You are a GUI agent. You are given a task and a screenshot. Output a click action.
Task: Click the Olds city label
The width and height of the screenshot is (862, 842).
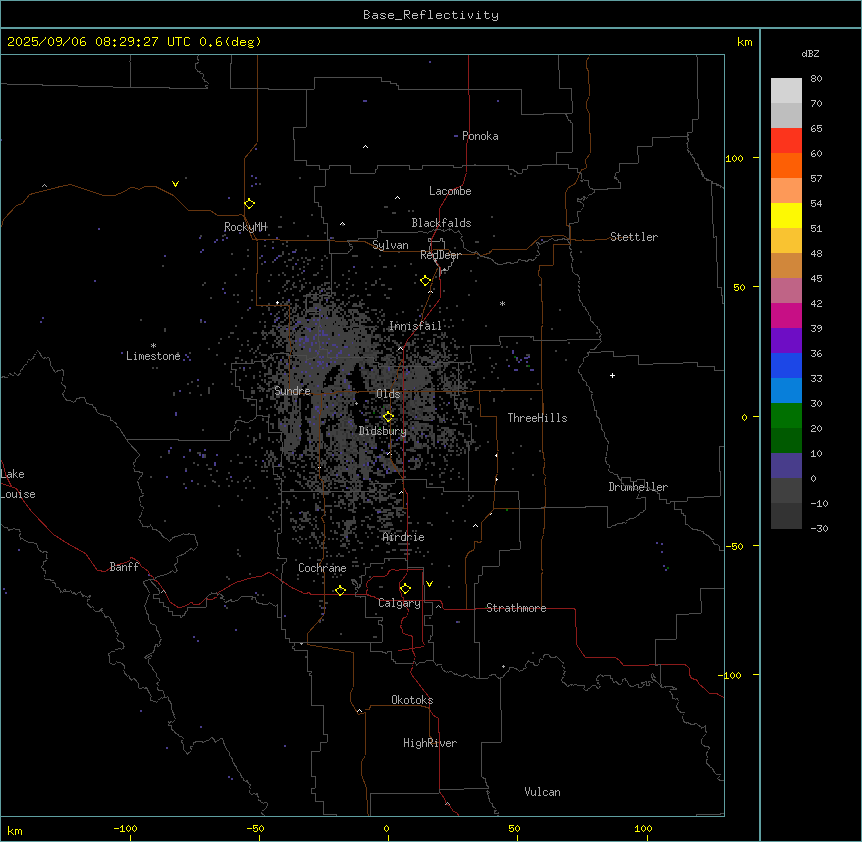[388, 394]
